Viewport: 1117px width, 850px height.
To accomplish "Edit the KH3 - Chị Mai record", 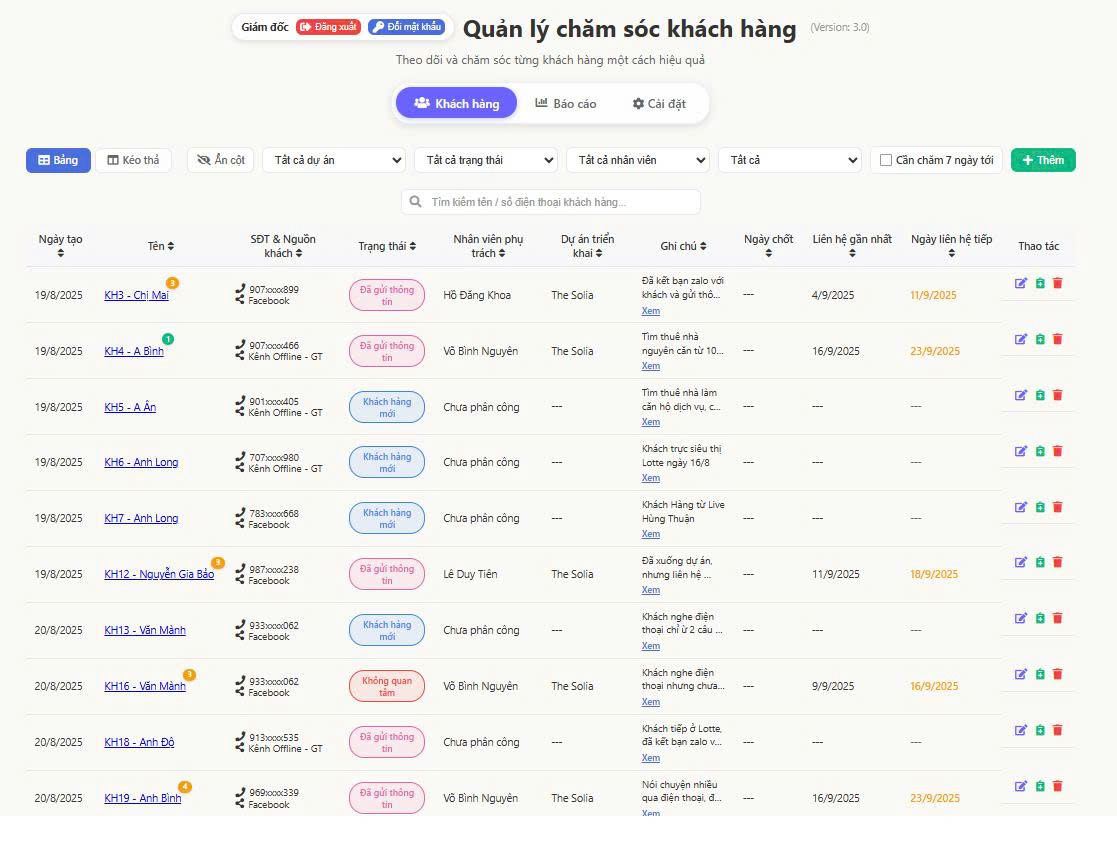I will click(1021, 283).
